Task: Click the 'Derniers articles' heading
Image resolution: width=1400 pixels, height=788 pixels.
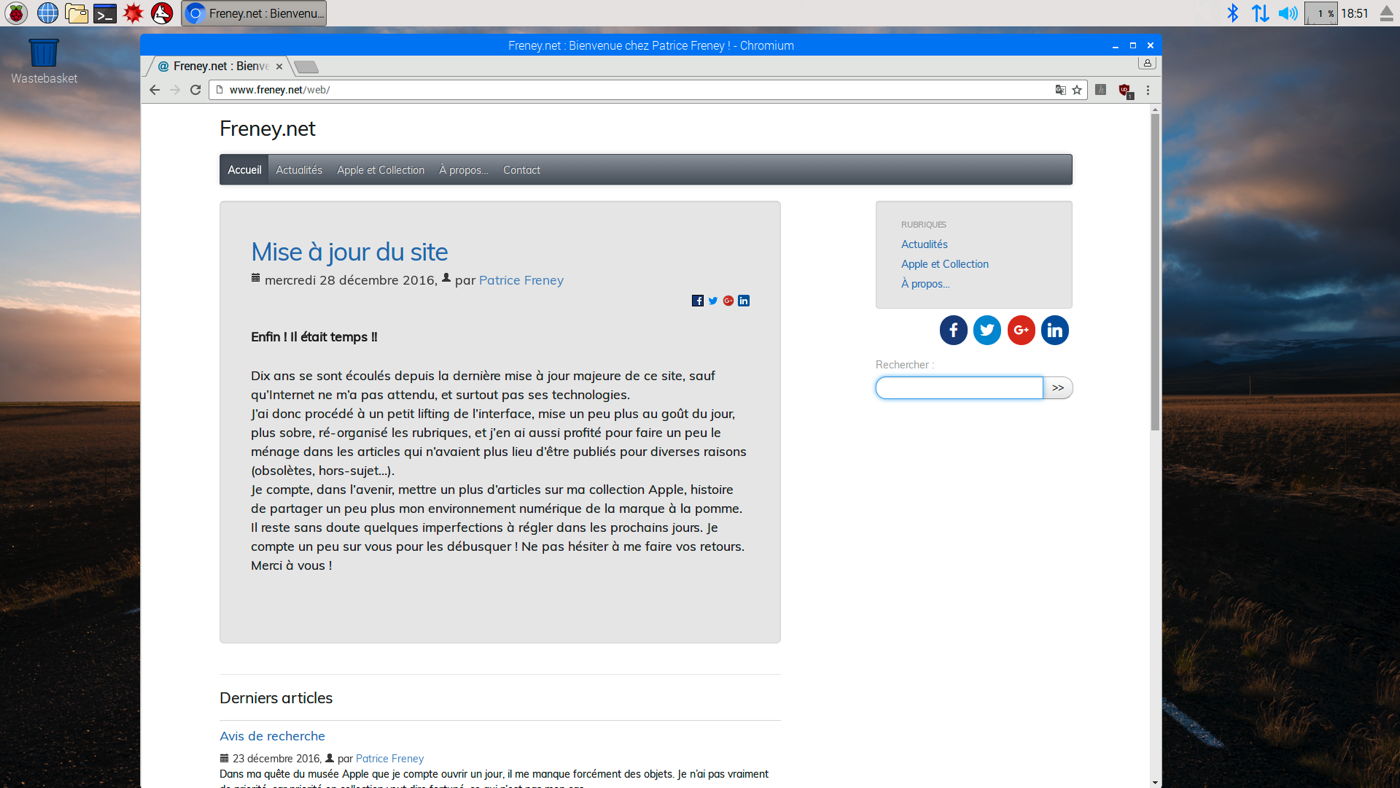Action: coord(276,698)
